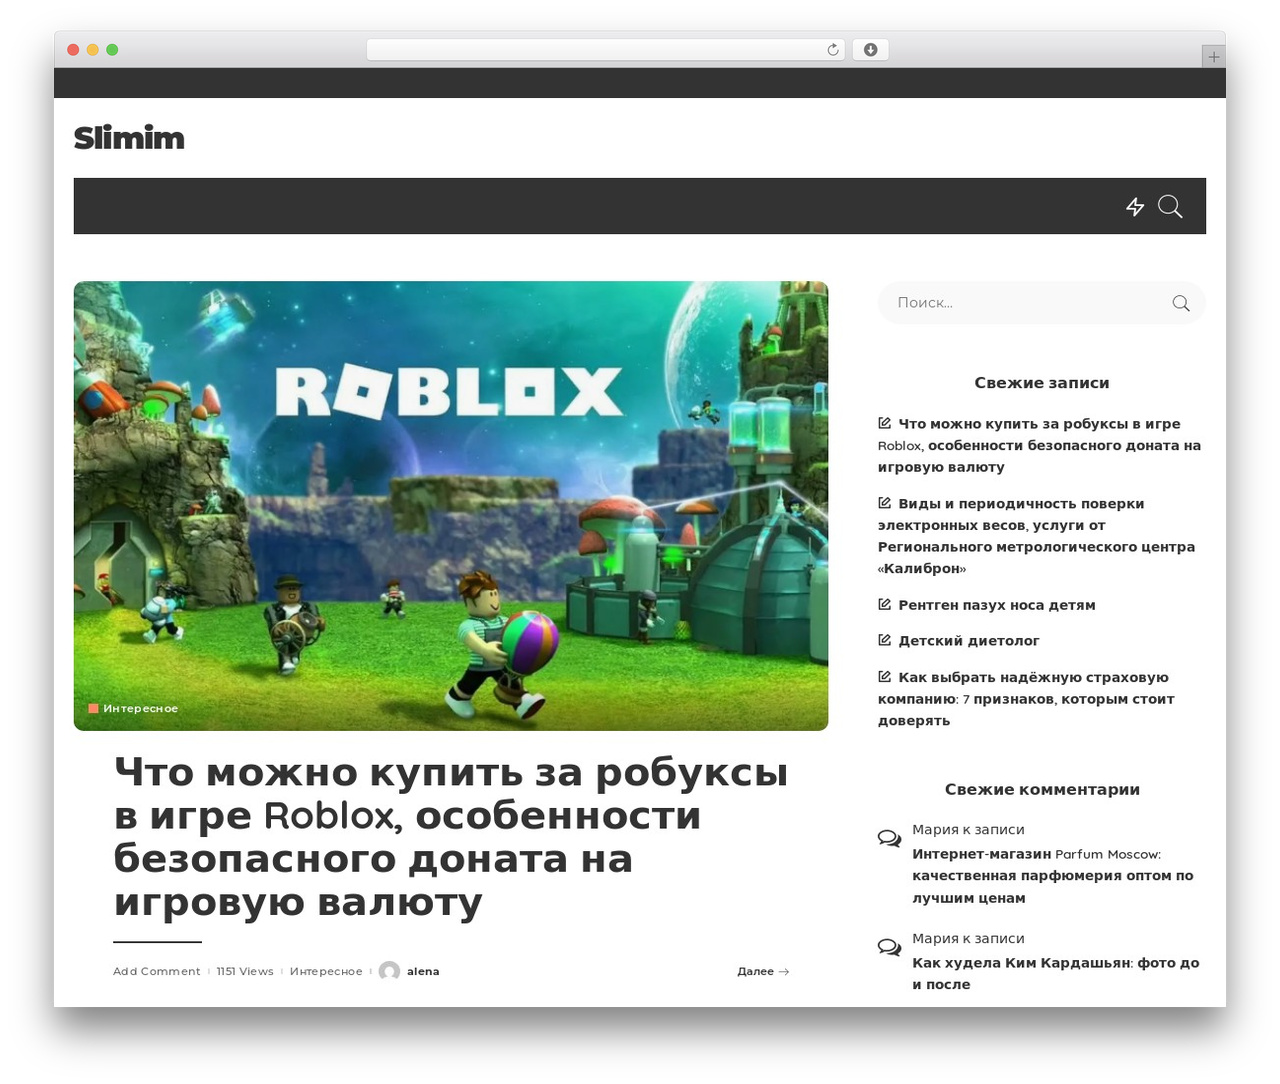Click the sidebar search magnifier icon
The width and height of the screenshot is (1280, 1084).
pyautogui.click(x=1181, y=303)
